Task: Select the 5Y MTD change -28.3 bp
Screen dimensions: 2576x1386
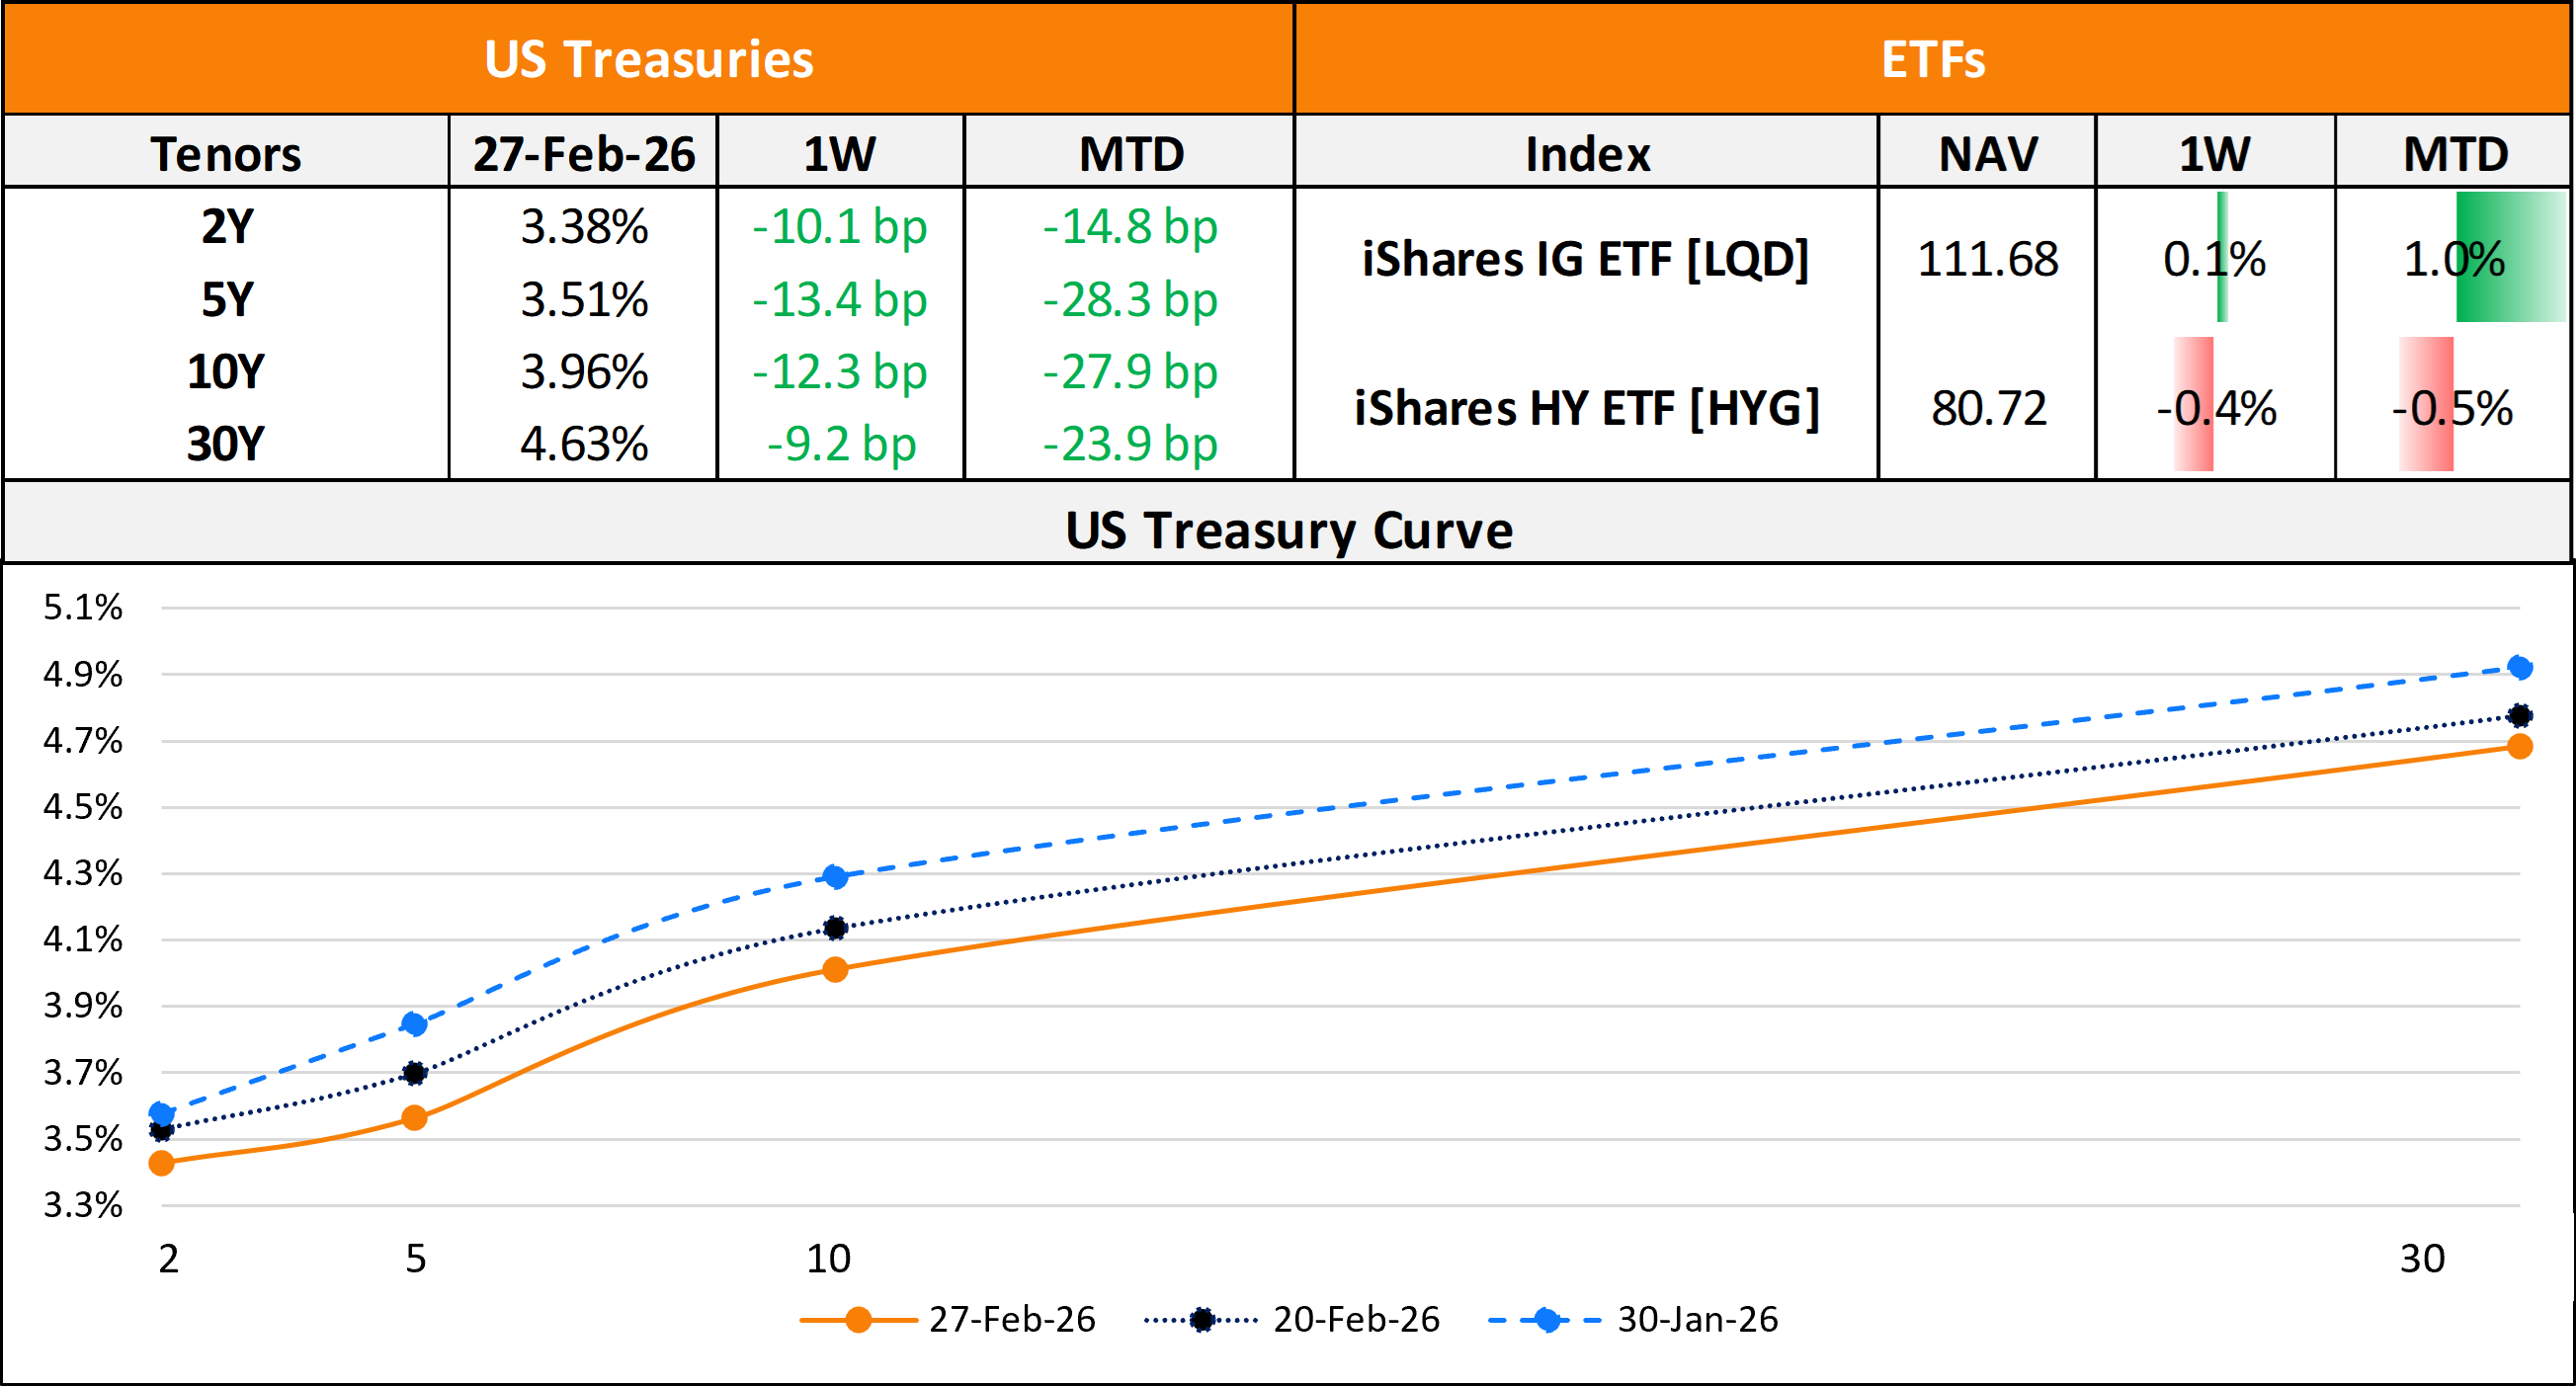Action: tap(1129, 299)
